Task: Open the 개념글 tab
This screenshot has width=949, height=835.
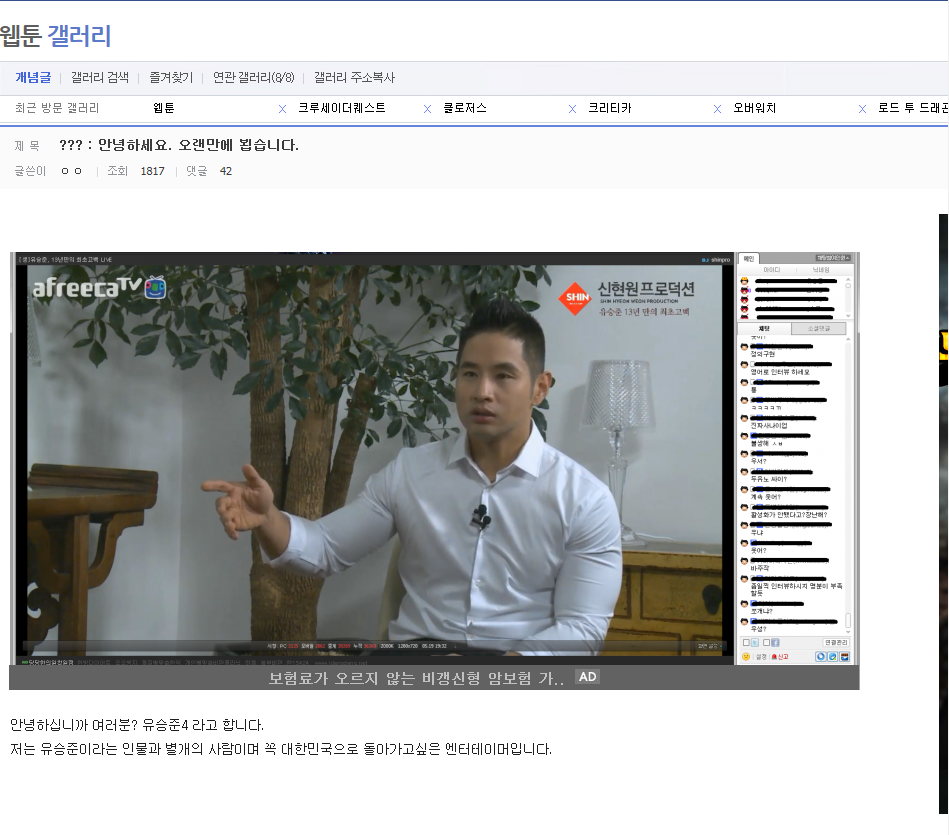Action: click(33, 77)
